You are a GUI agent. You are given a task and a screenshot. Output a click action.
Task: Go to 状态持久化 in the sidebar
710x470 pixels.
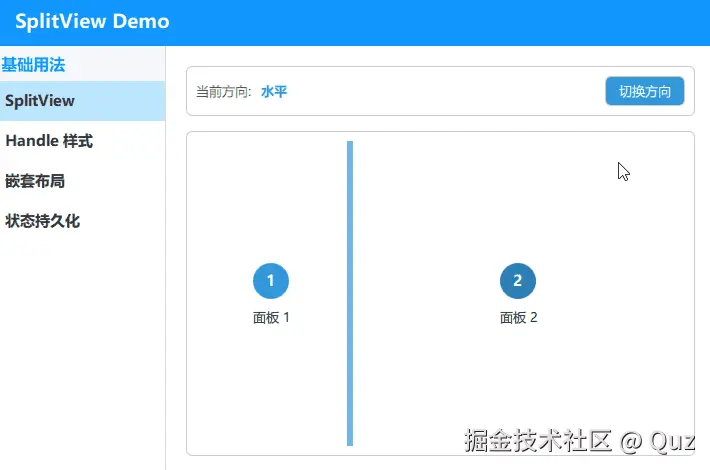pyautogui.click(x=82, y=221)
